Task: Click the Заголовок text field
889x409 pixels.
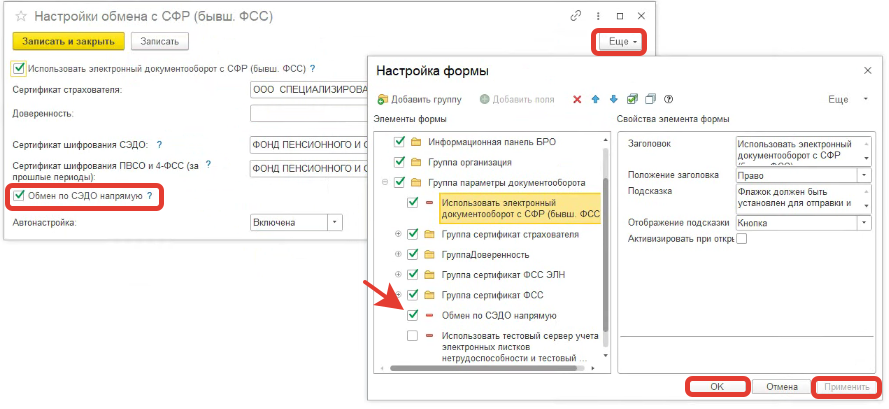Action: point(803,150)
